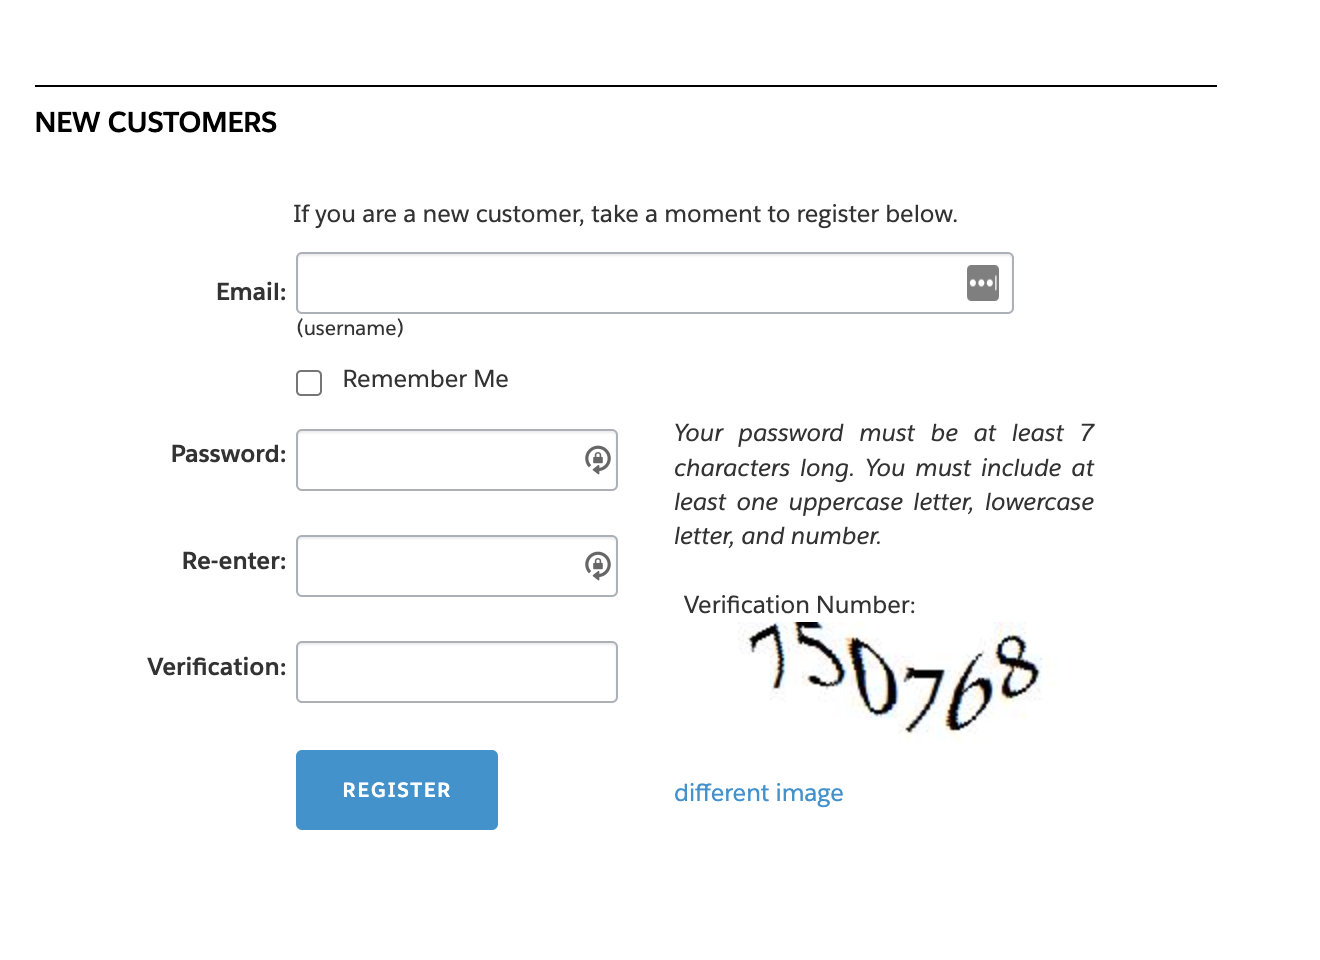Click the password manager icon in Email field
The height and width of the screenshot is (960, 1320).
(983, 283)
